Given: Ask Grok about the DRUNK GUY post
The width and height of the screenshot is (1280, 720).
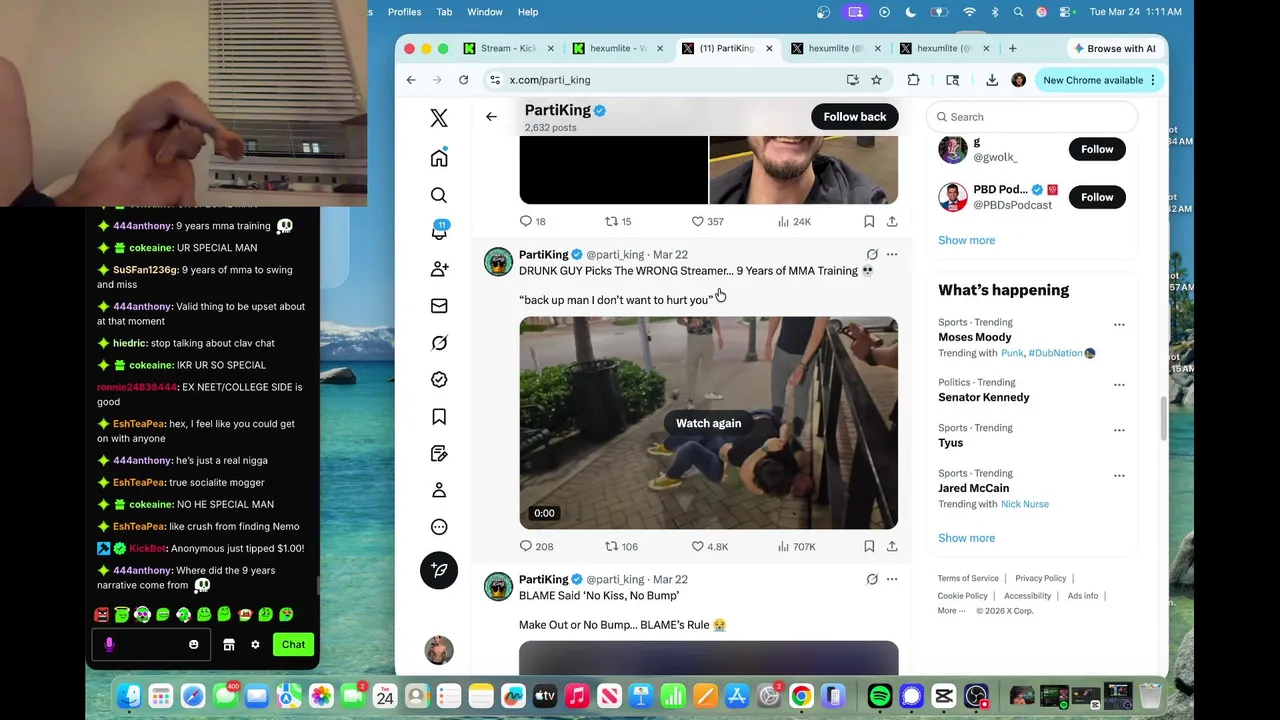Looking at the screenshot, I should (x=872, y=254).
